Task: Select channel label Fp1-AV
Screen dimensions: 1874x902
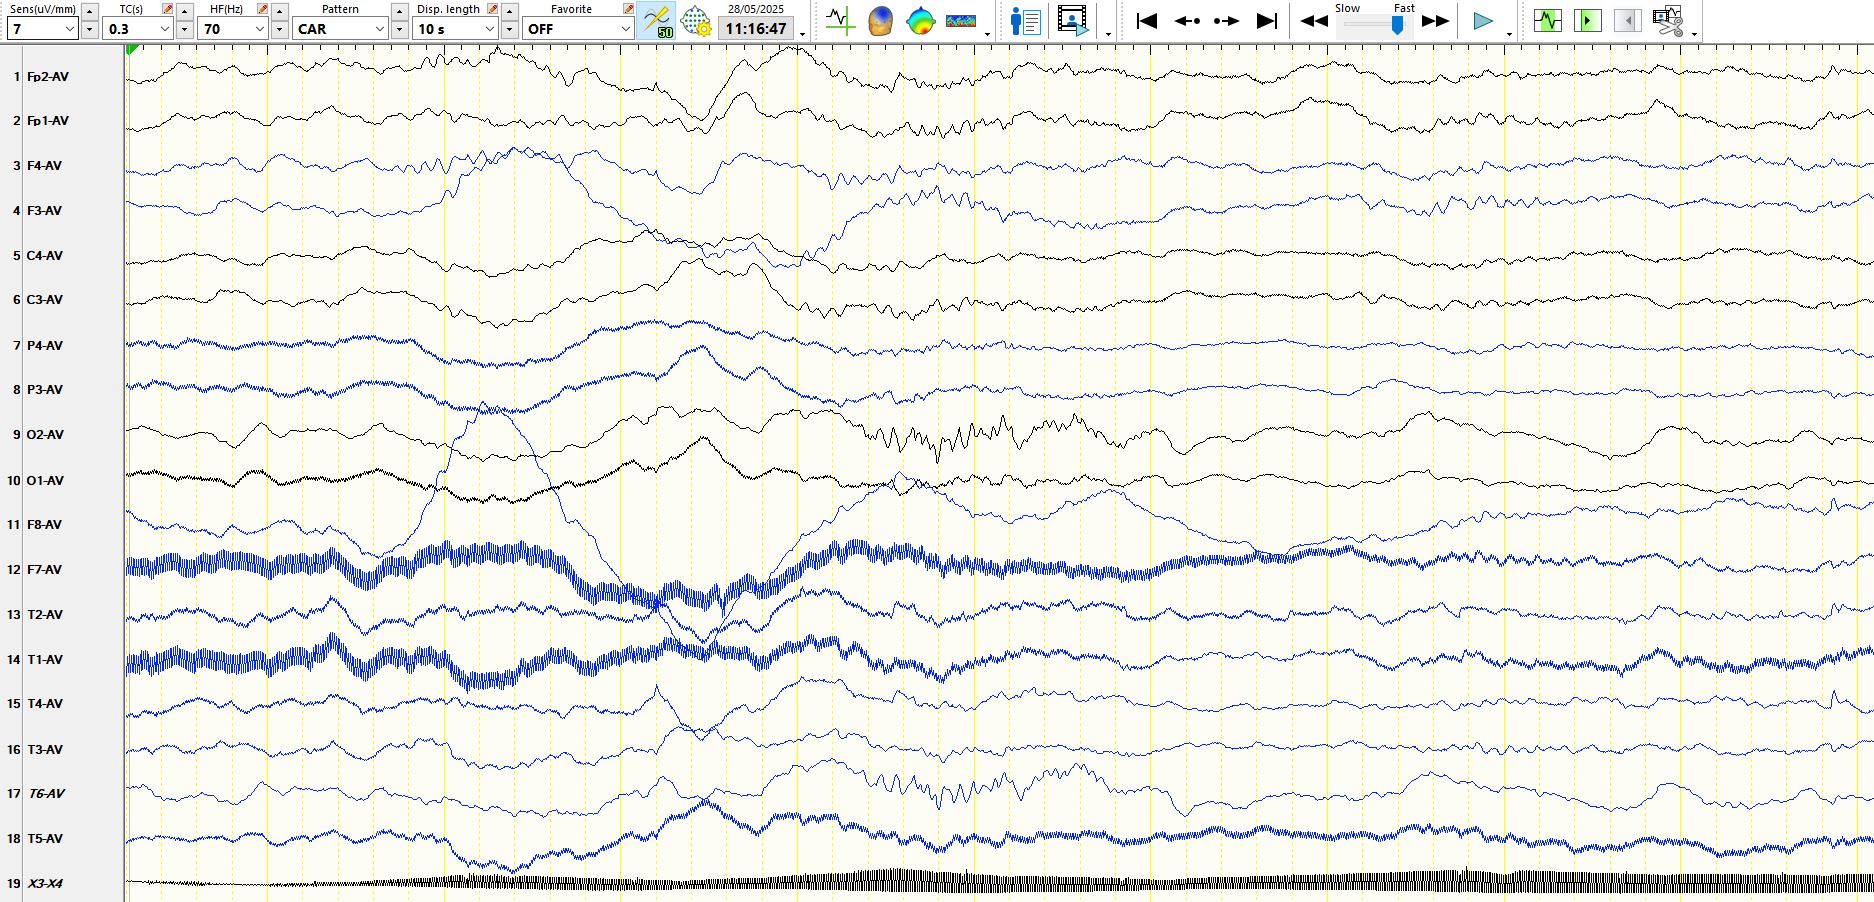Action: coord(48,121)
